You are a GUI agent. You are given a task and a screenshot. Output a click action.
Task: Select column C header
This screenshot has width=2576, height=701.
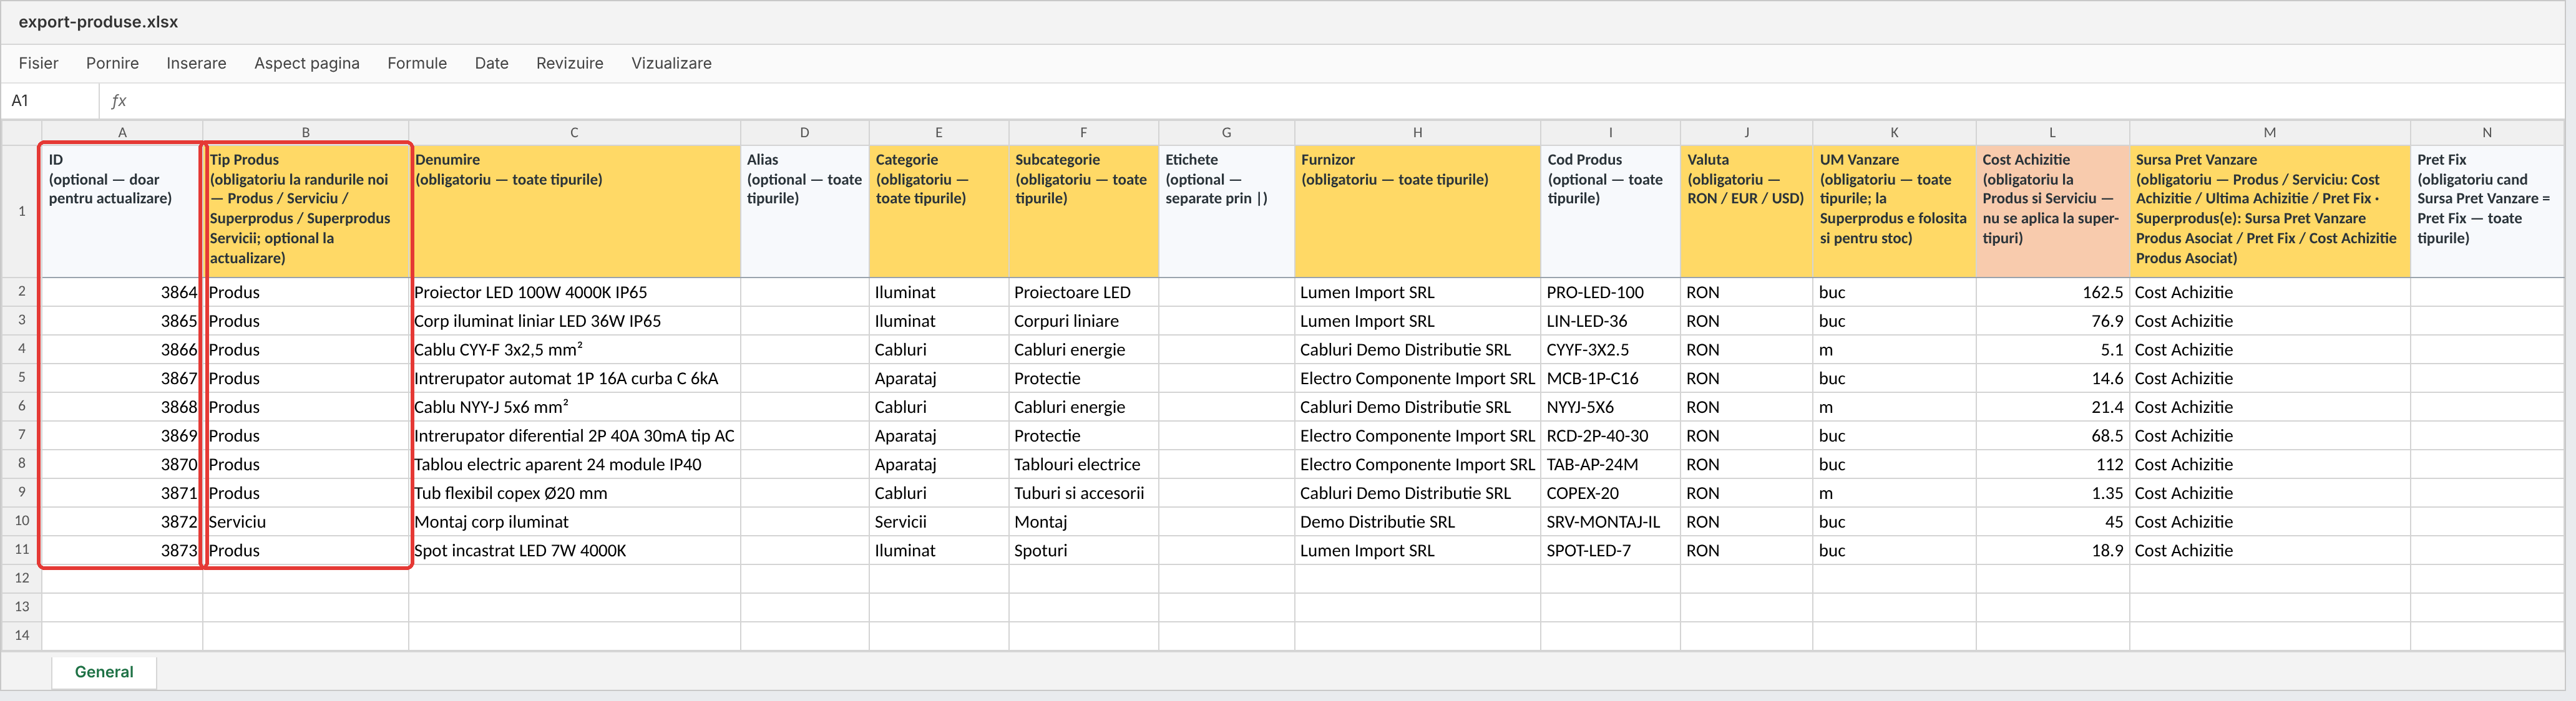574,132
